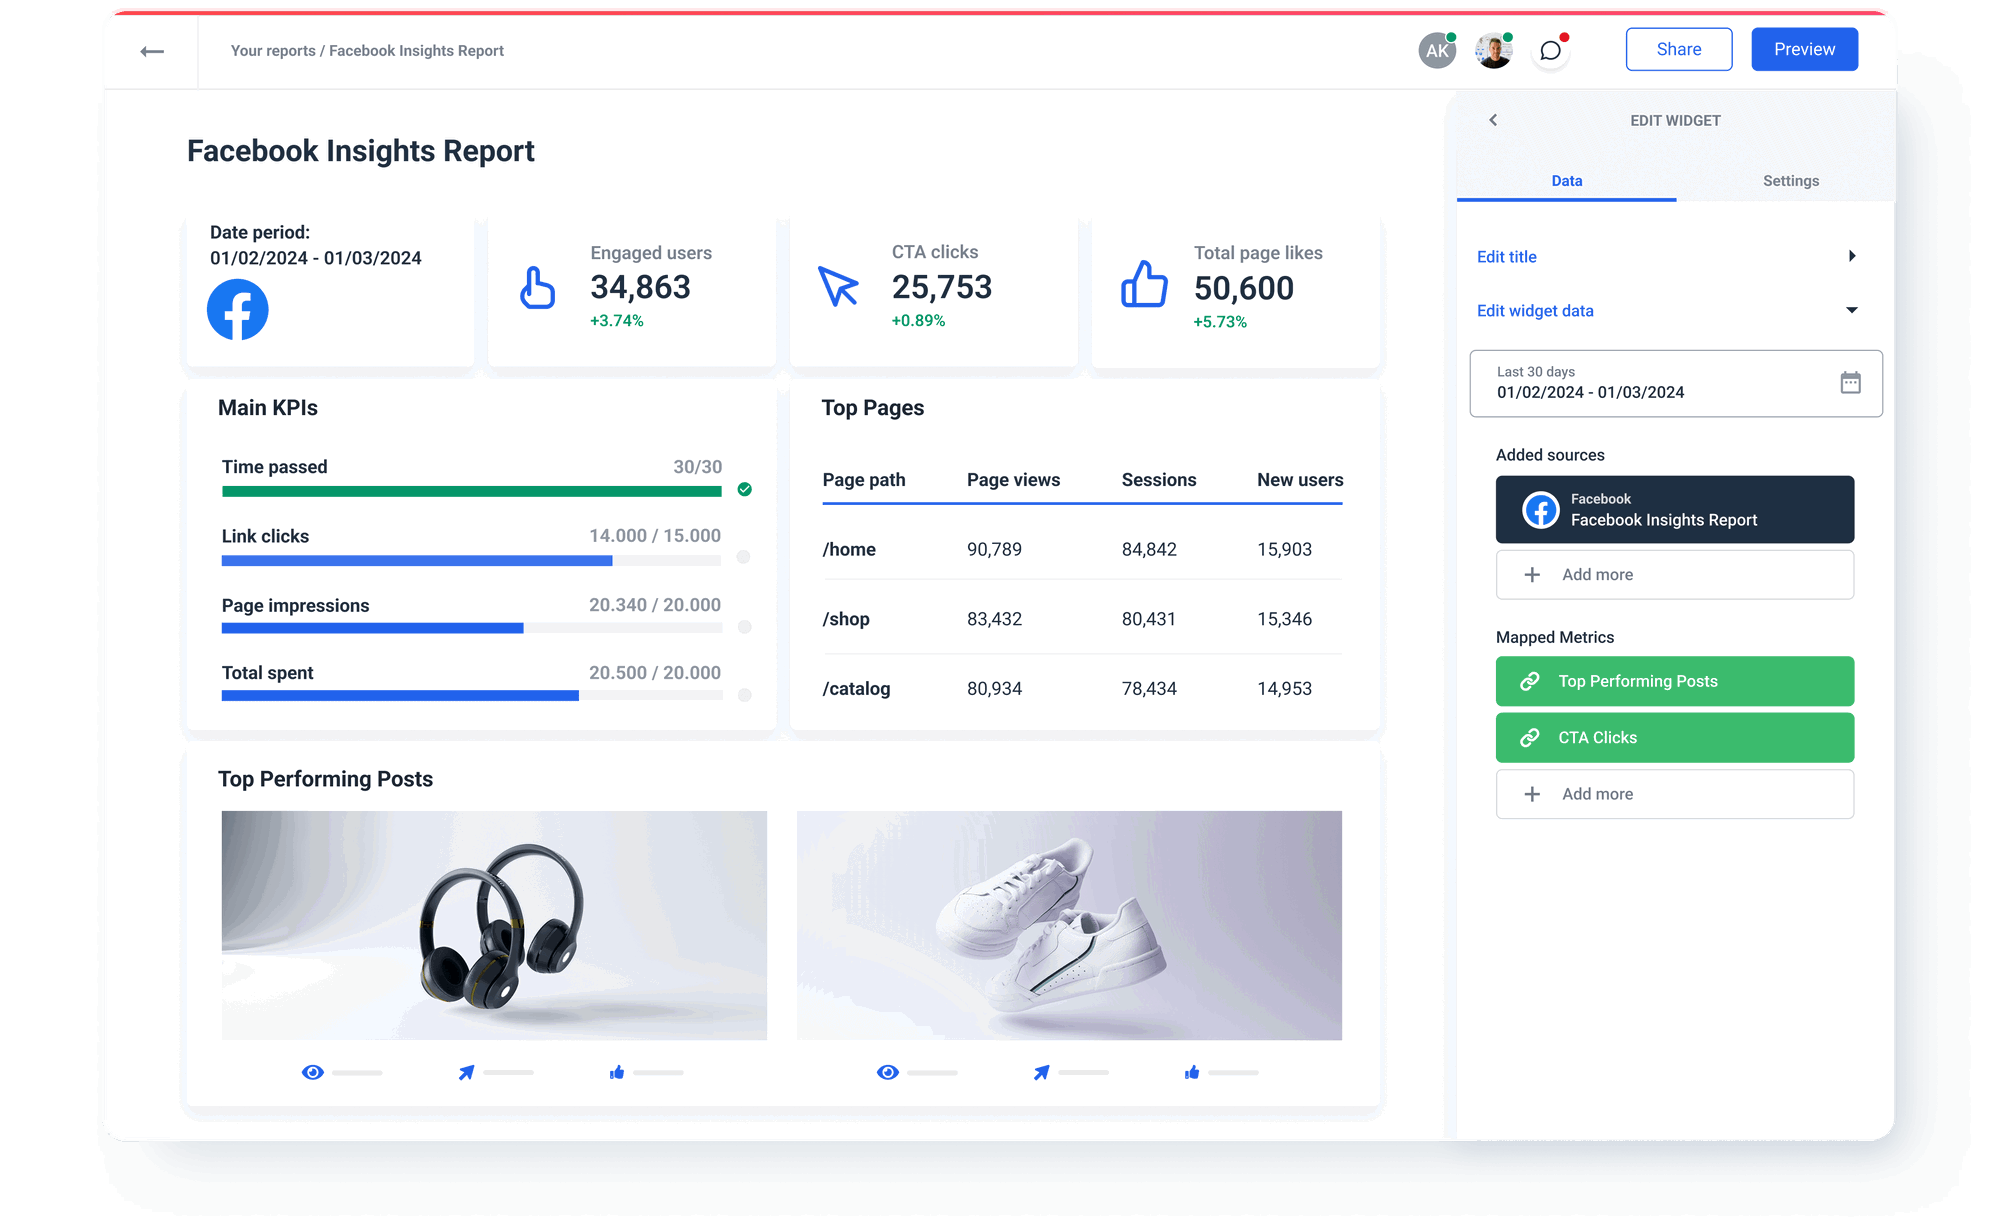This screenshot has height=1217, width=2000.
Task: Open the calendar icon in the date range field
Action: click(x=1852, y=383)
